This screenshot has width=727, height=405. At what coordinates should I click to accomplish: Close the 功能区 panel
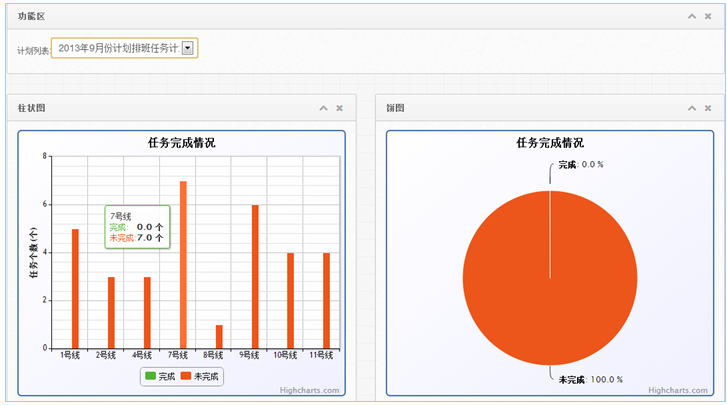coord(709,17)
